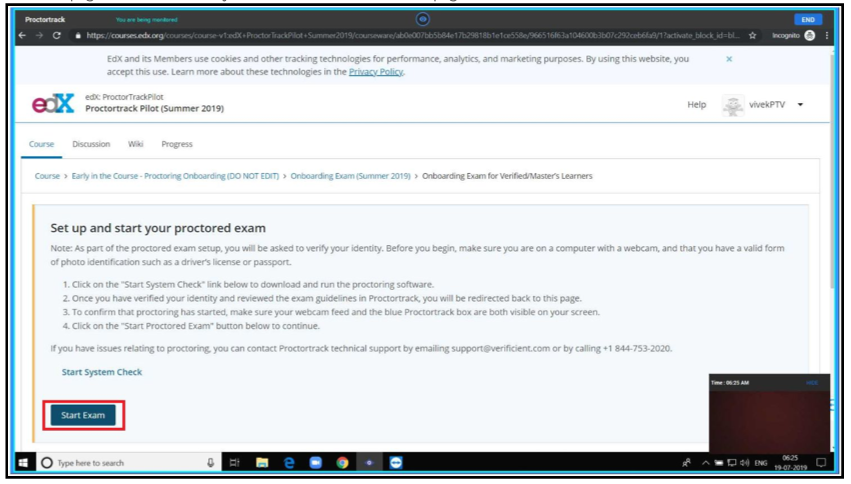
Task: Expand the vivekPTV account dropdown arrow
Action: click(800, 105)
